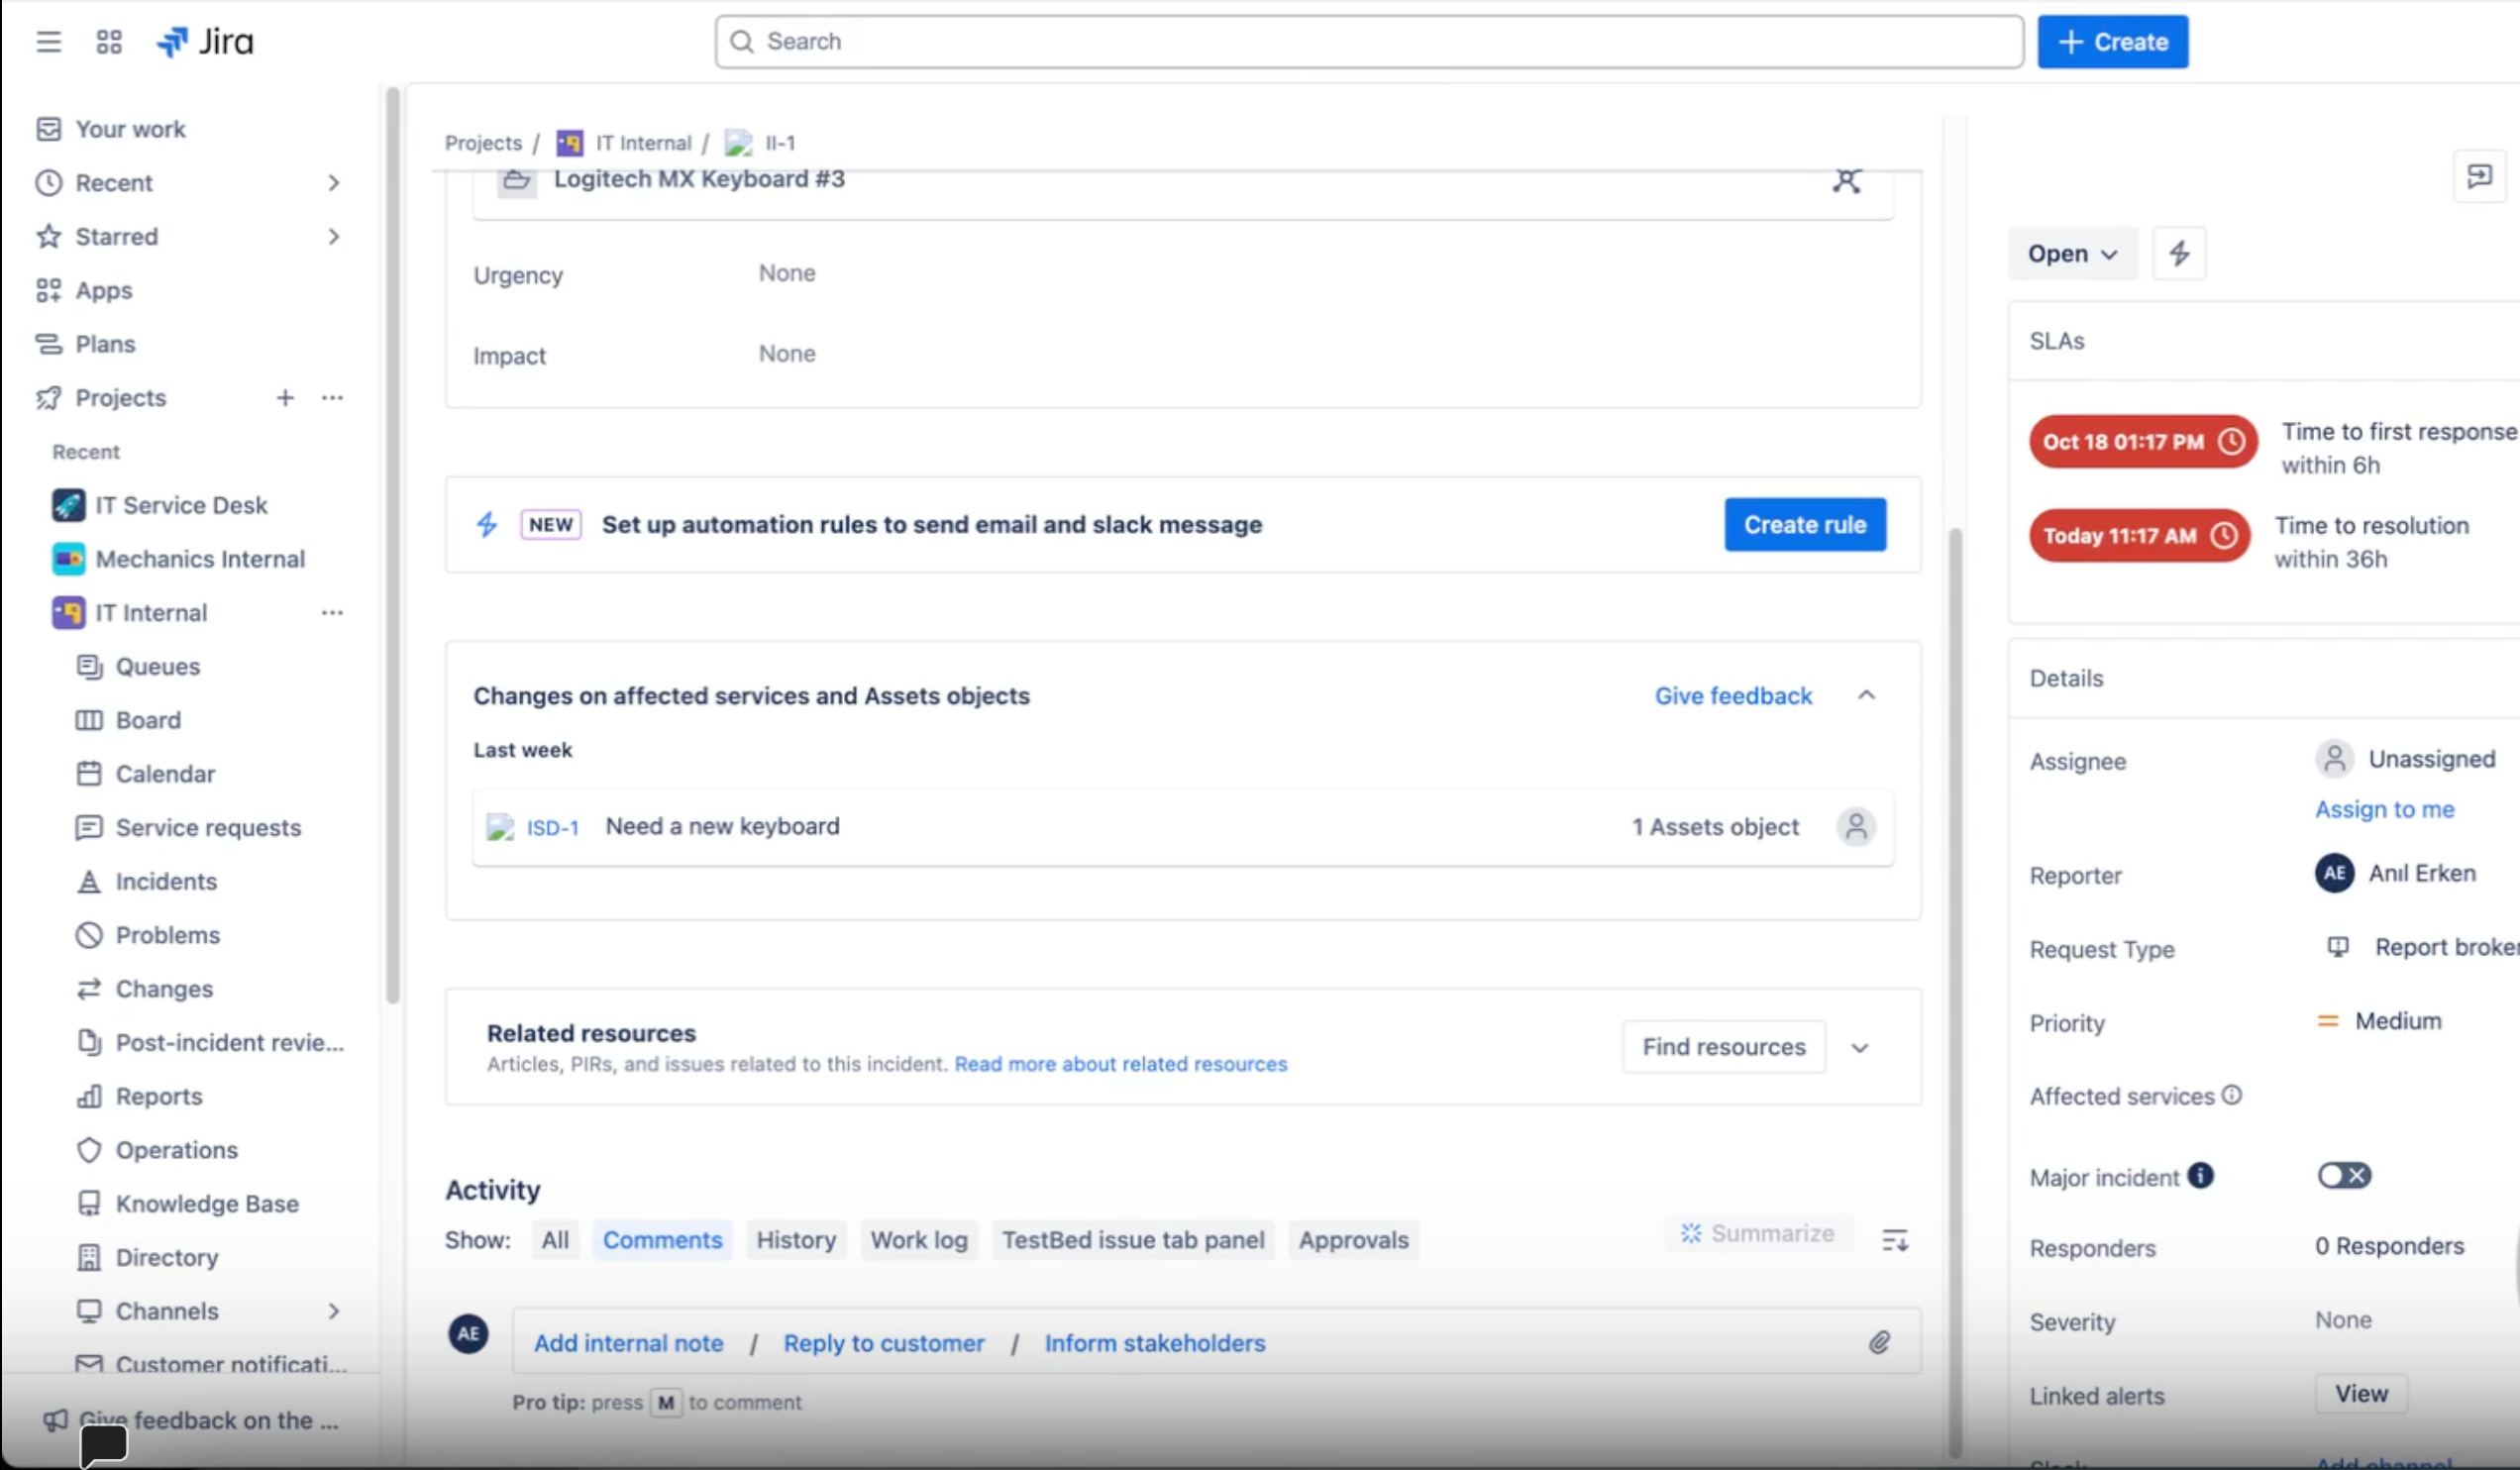Toggle the Major incident switch
The width and height of the screenshot is (2520, 1470).
coord(2344,1175)
